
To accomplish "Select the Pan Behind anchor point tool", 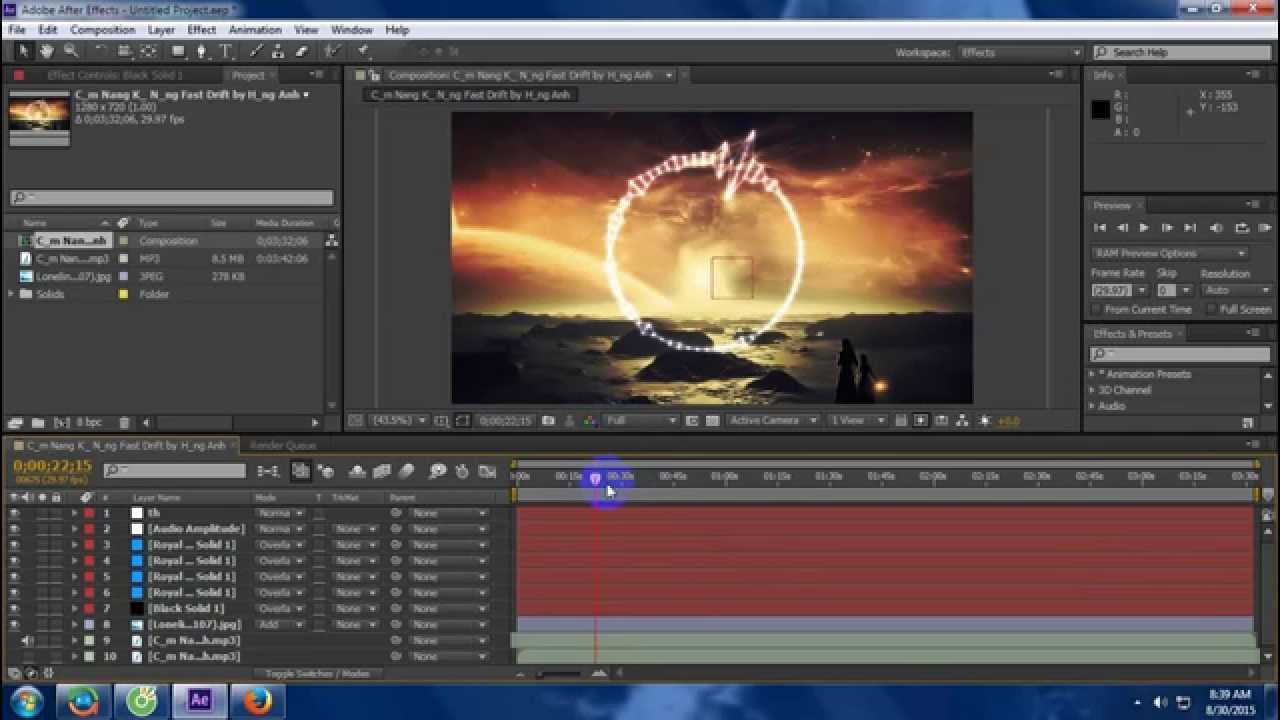I will pos(148,51).
